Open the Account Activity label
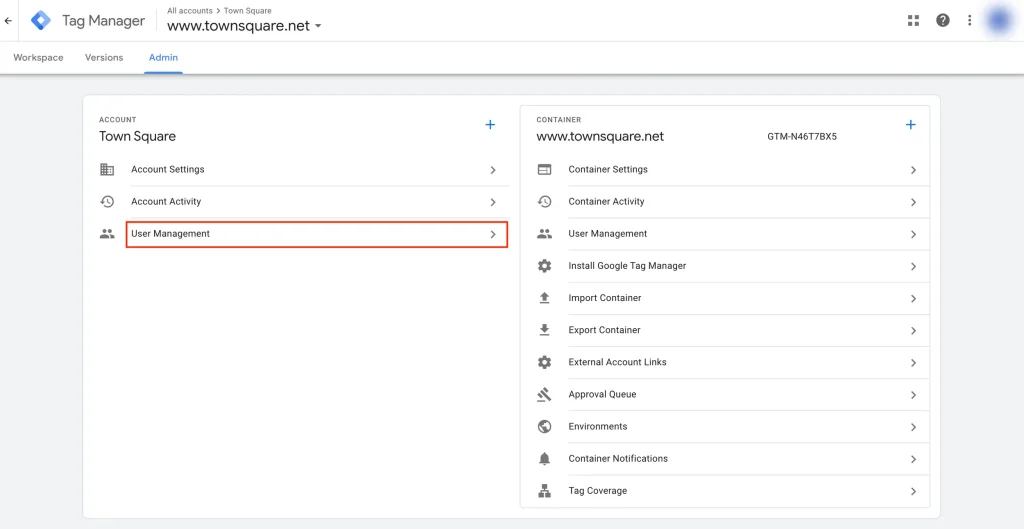 coord(166,201)
